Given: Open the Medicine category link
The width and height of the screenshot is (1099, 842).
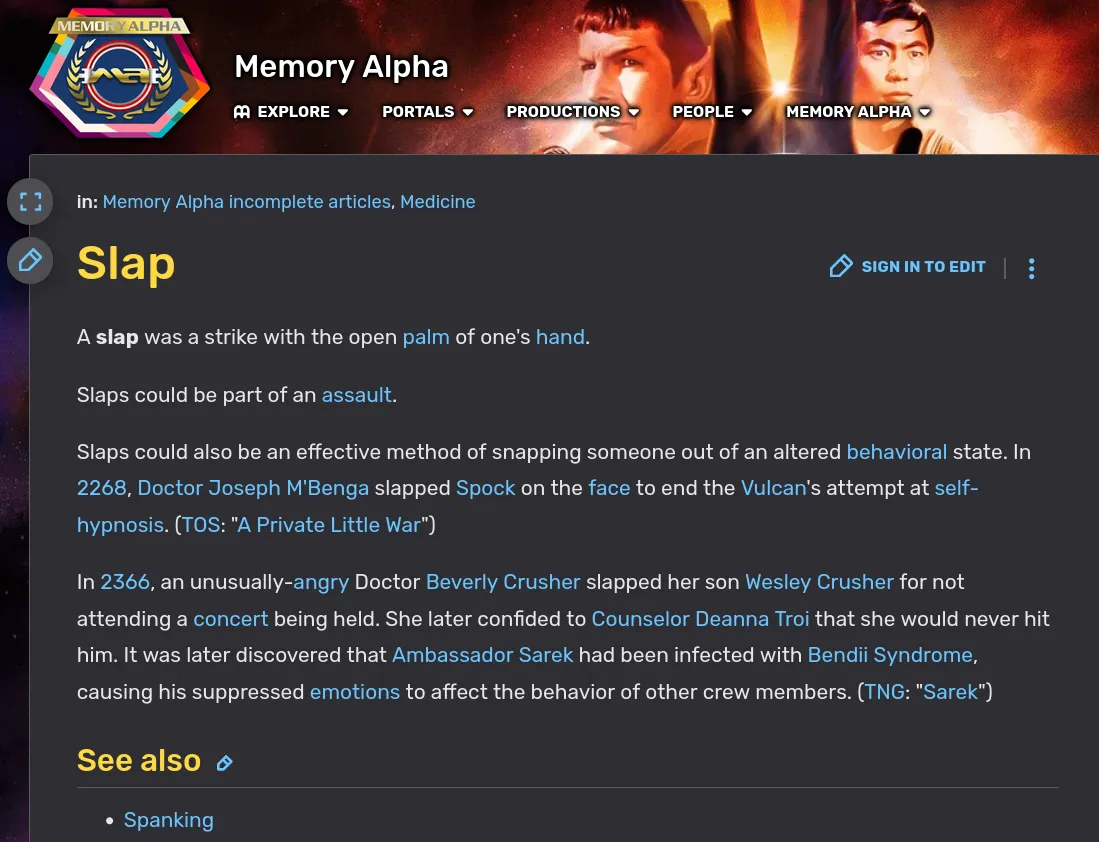Looking at the screenshot, I should [438, 202].
